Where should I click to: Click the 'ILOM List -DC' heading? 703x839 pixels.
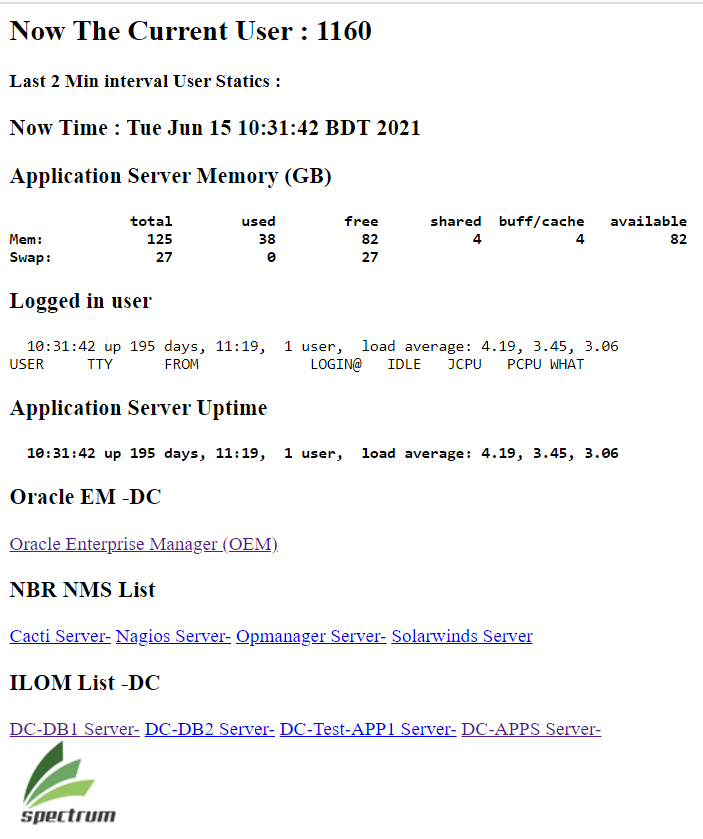[84, 683]
